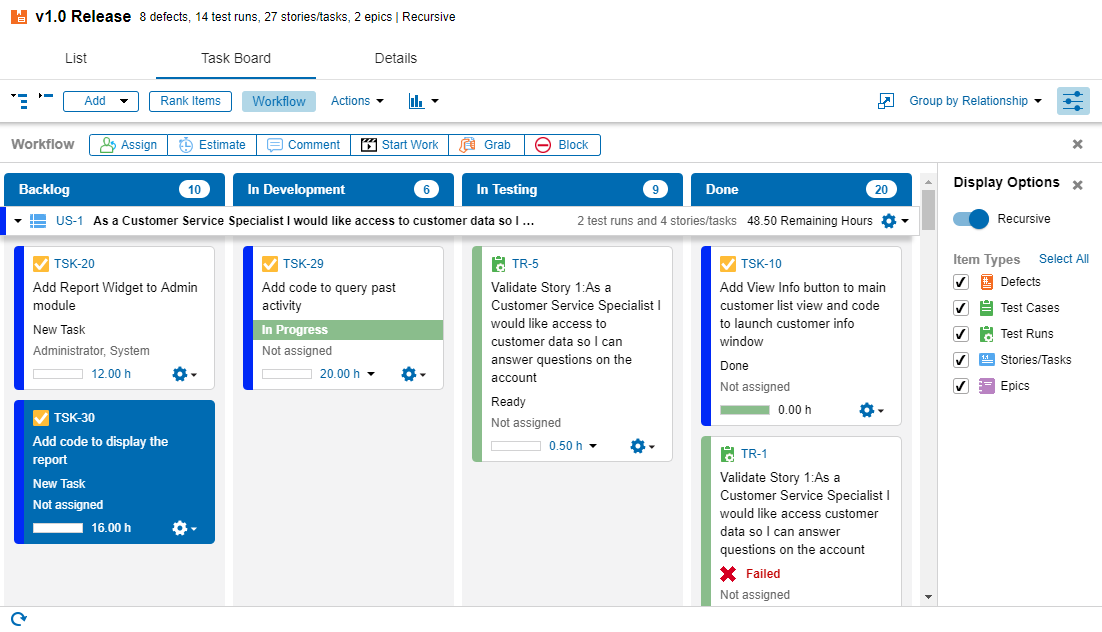Click the Rank Items button
The width and height of the screenshot is (1102, 632).
coord(190,101)
